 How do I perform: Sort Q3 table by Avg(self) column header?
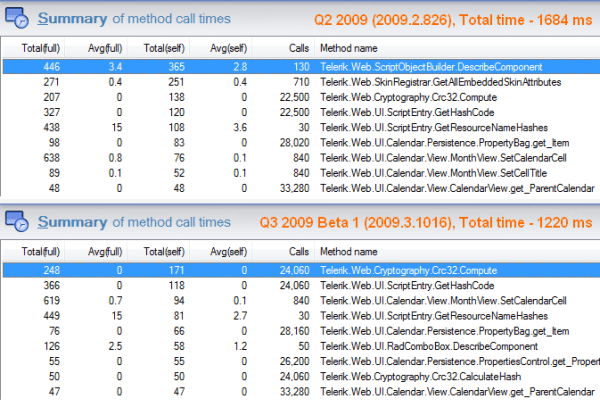(221, 252)
